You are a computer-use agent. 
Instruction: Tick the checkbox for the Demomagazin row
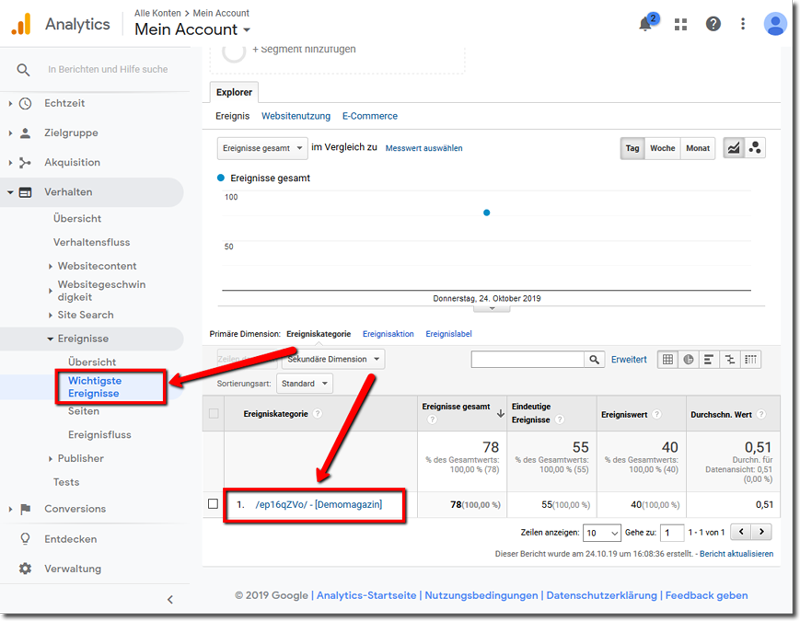click(x=213, y=504)
